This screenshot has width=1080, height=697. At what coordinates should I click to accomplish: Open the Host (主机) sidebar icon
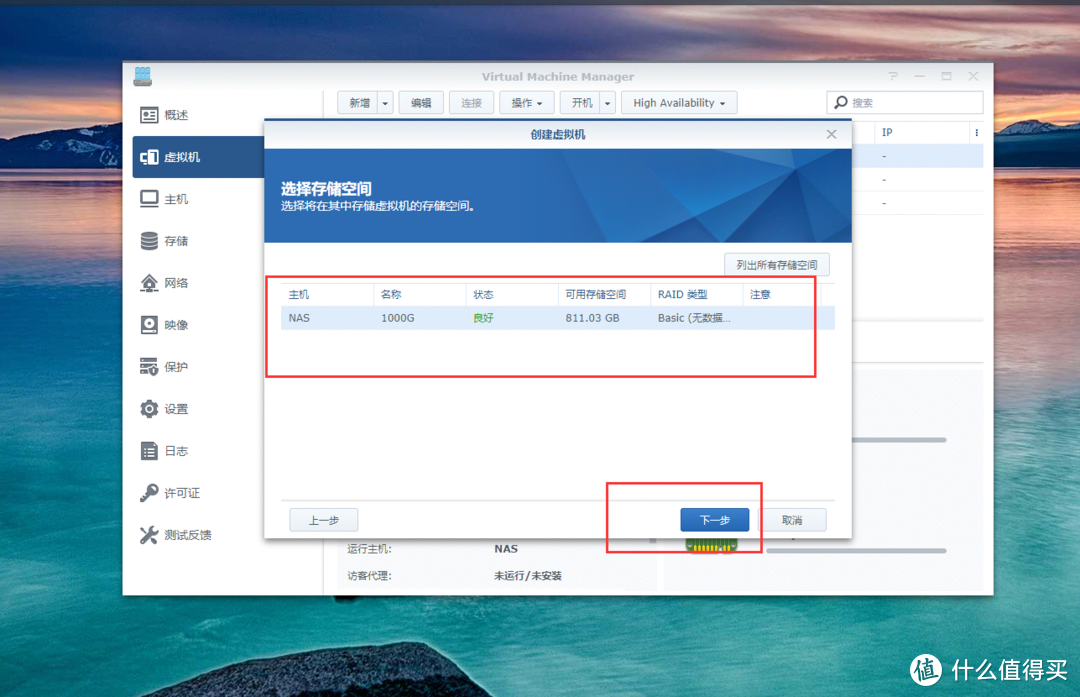149,199
